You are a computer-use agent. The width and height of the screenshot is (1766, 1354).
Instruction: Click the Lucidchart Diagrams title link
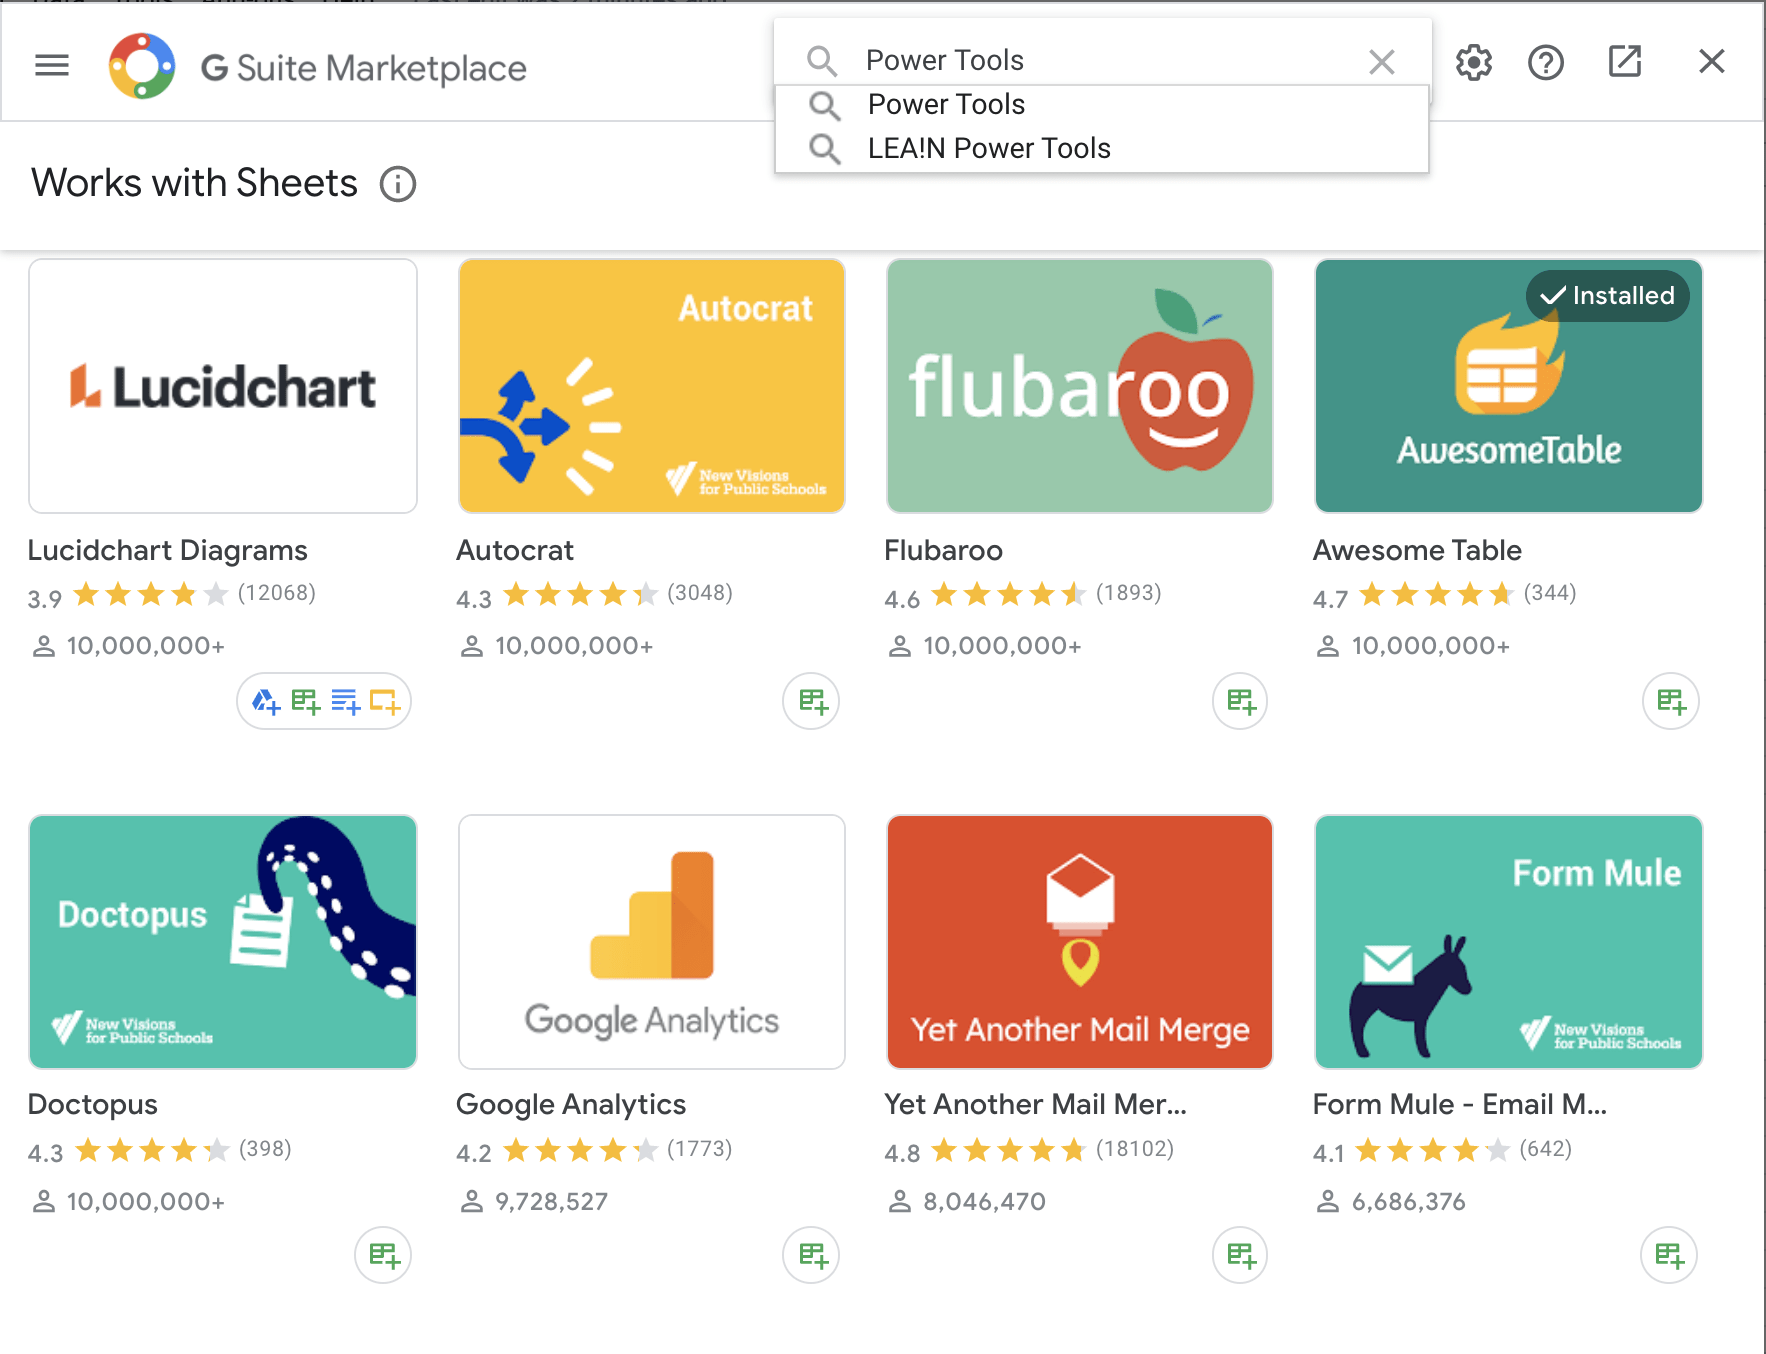click(x=168, y=550)
